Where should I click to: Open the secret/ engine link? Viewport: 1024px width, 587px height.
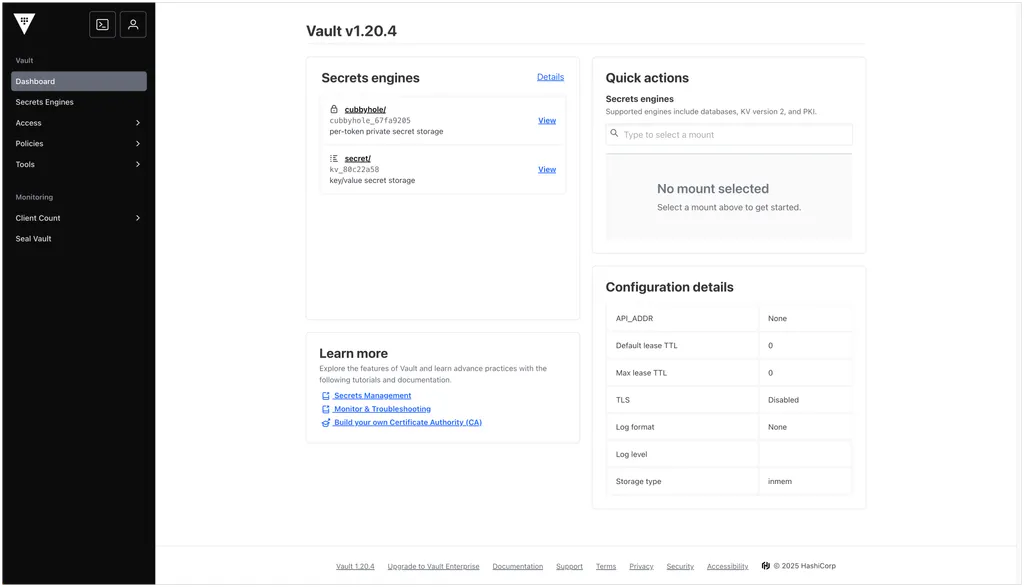click(357, 159)
